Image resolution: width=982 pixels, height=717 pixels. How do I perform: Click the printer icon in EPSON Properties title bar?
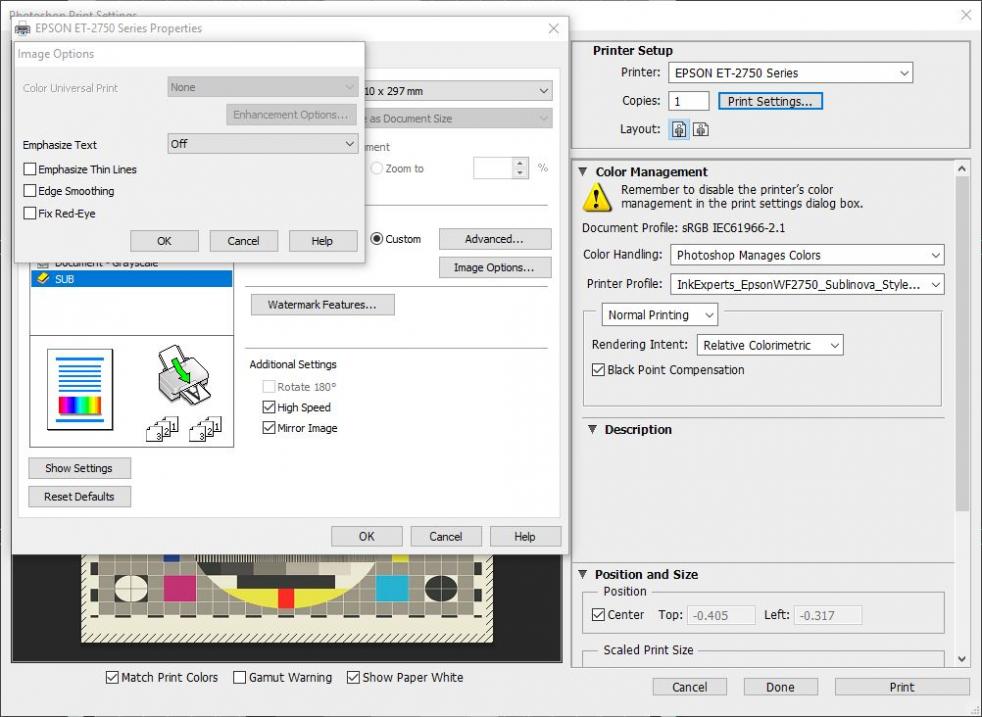pos(23,28)
